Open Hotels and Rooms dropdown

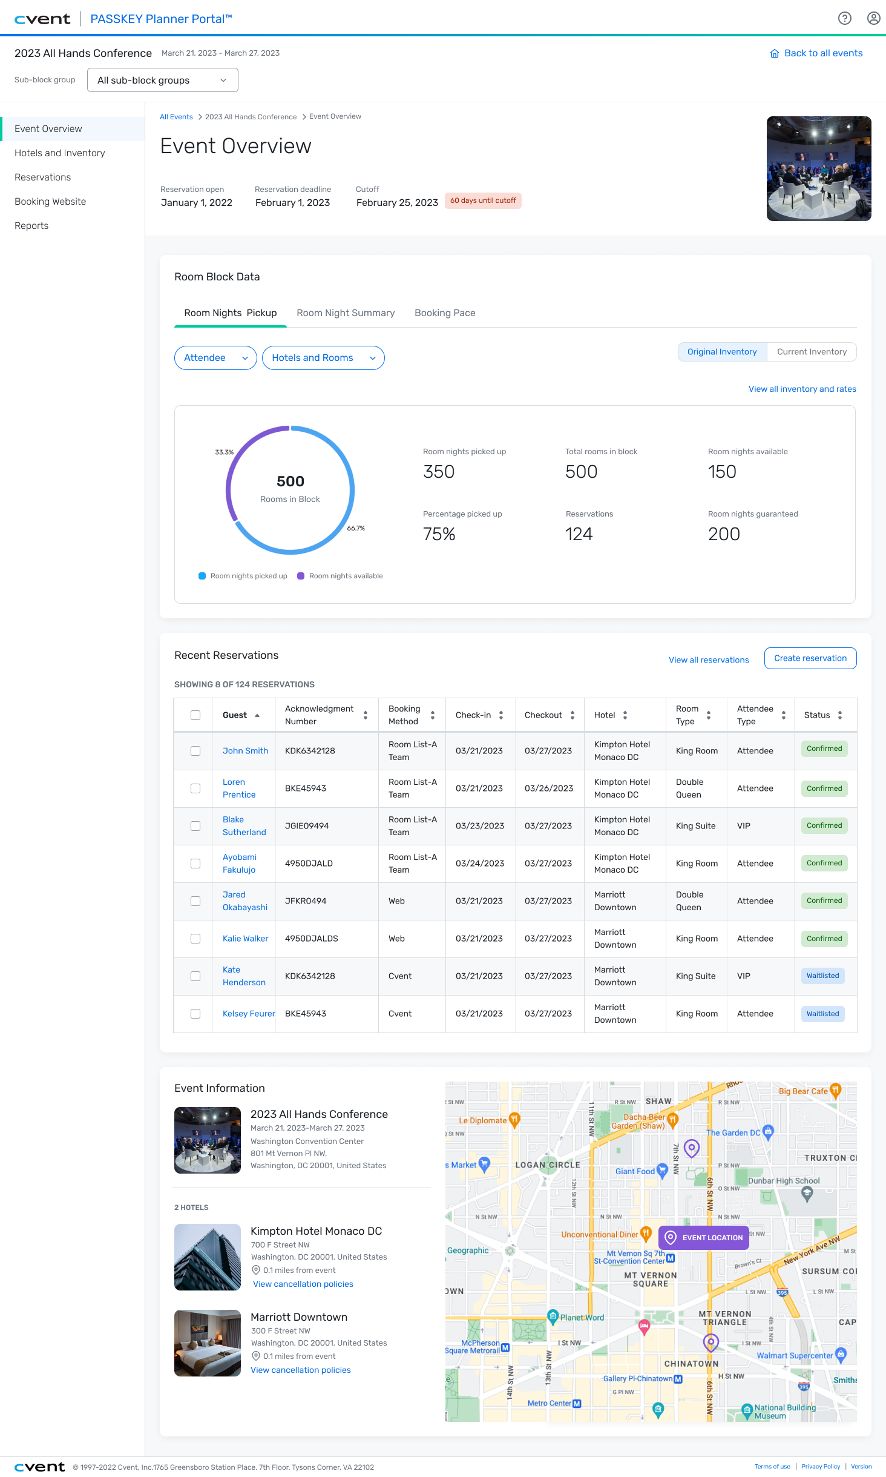click(x=323, y=358)
